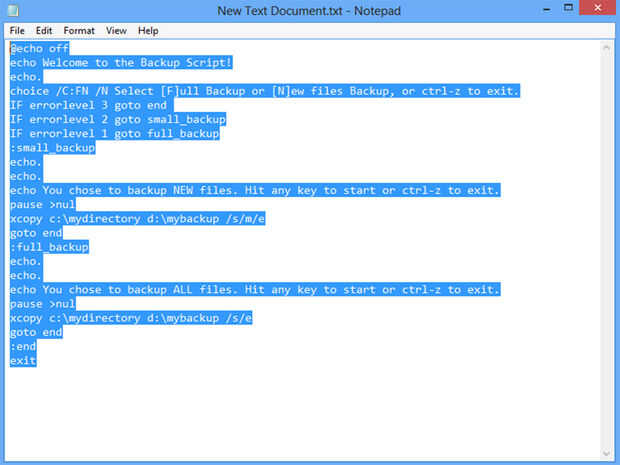
Task: Click the line starting with "choice /C:FN /N Select"
Action: click(265, 91)
